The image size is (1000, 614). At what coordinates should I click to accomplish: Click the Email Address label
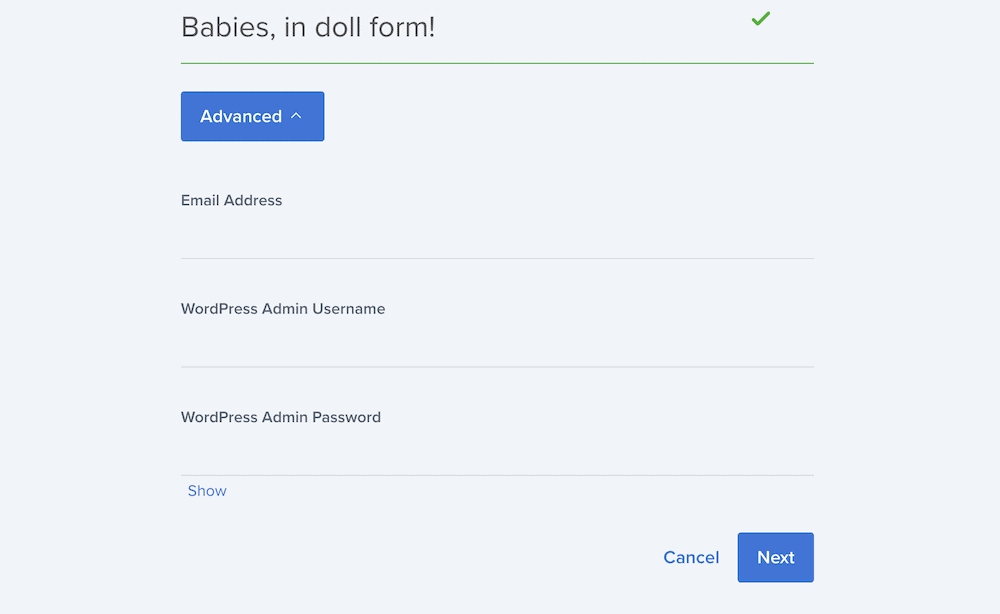pyautogui.click(x=232, y=200)
